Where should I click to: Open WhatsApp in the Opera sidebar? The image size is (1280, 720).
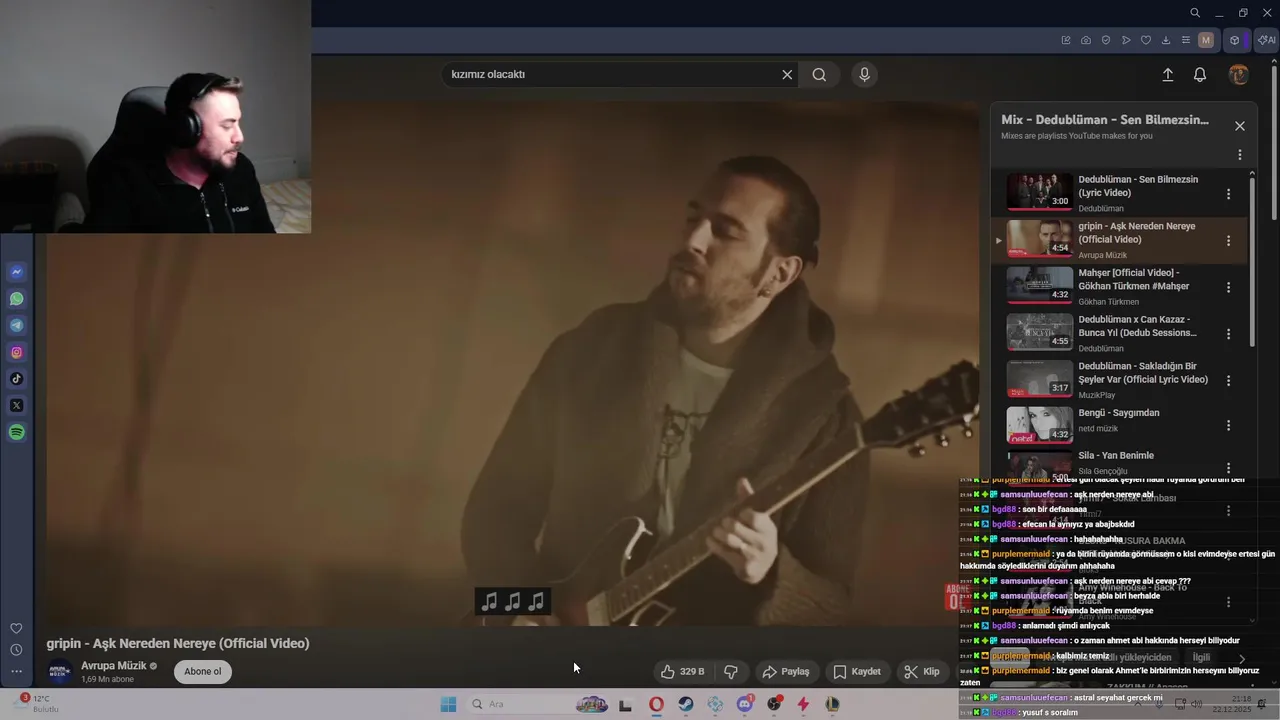coord(17,299)
